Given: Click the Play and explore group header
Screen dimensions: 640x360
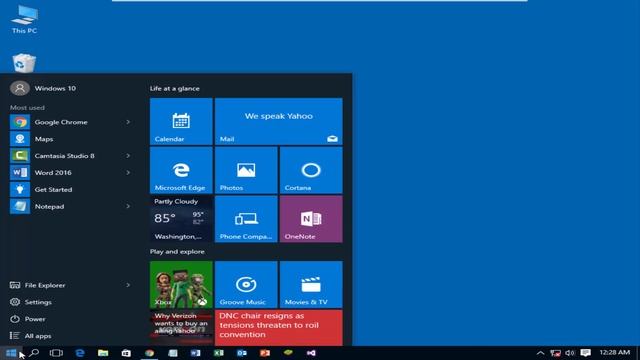Looking at the screenshot, I should click(x=177, y=251).
